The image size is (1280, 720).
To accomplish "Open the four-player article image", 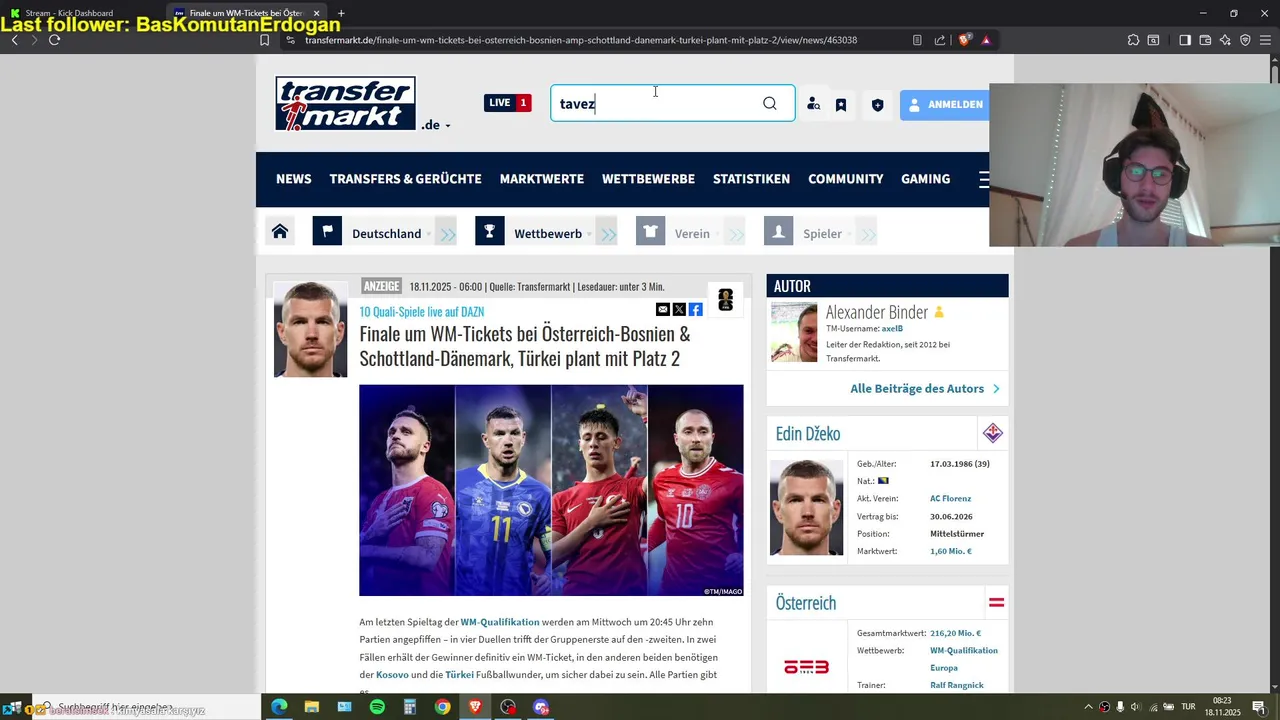I will (551, 490).
